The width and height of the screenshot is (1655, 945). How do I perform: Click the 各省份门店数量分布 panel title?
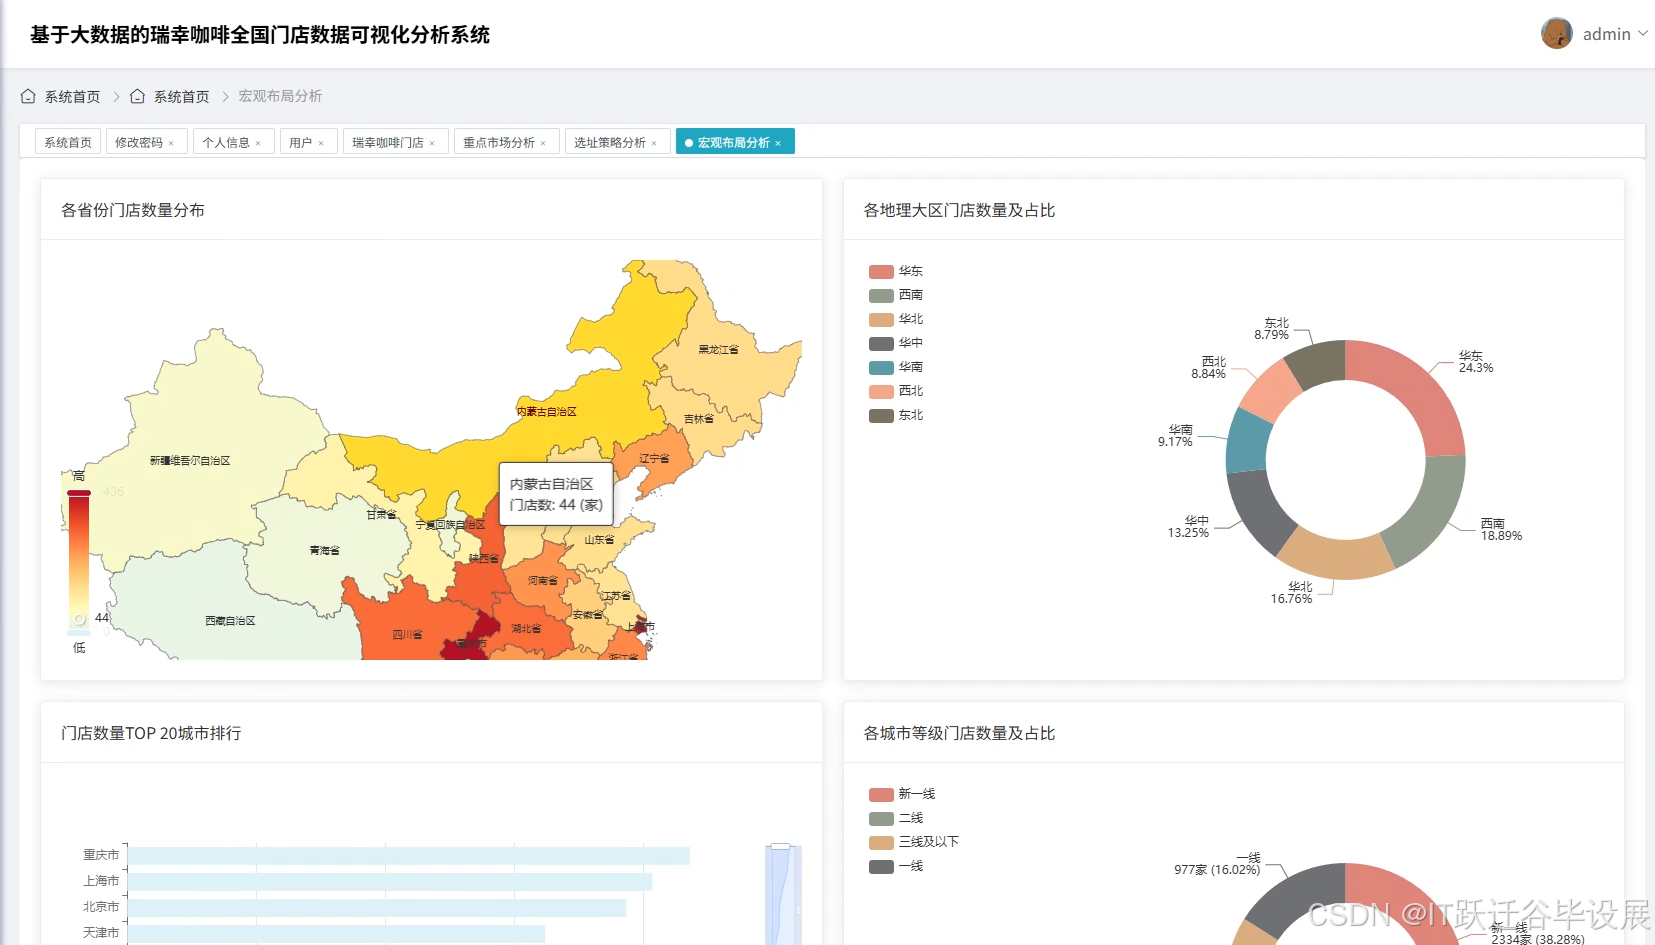click(x=133, y=210)
